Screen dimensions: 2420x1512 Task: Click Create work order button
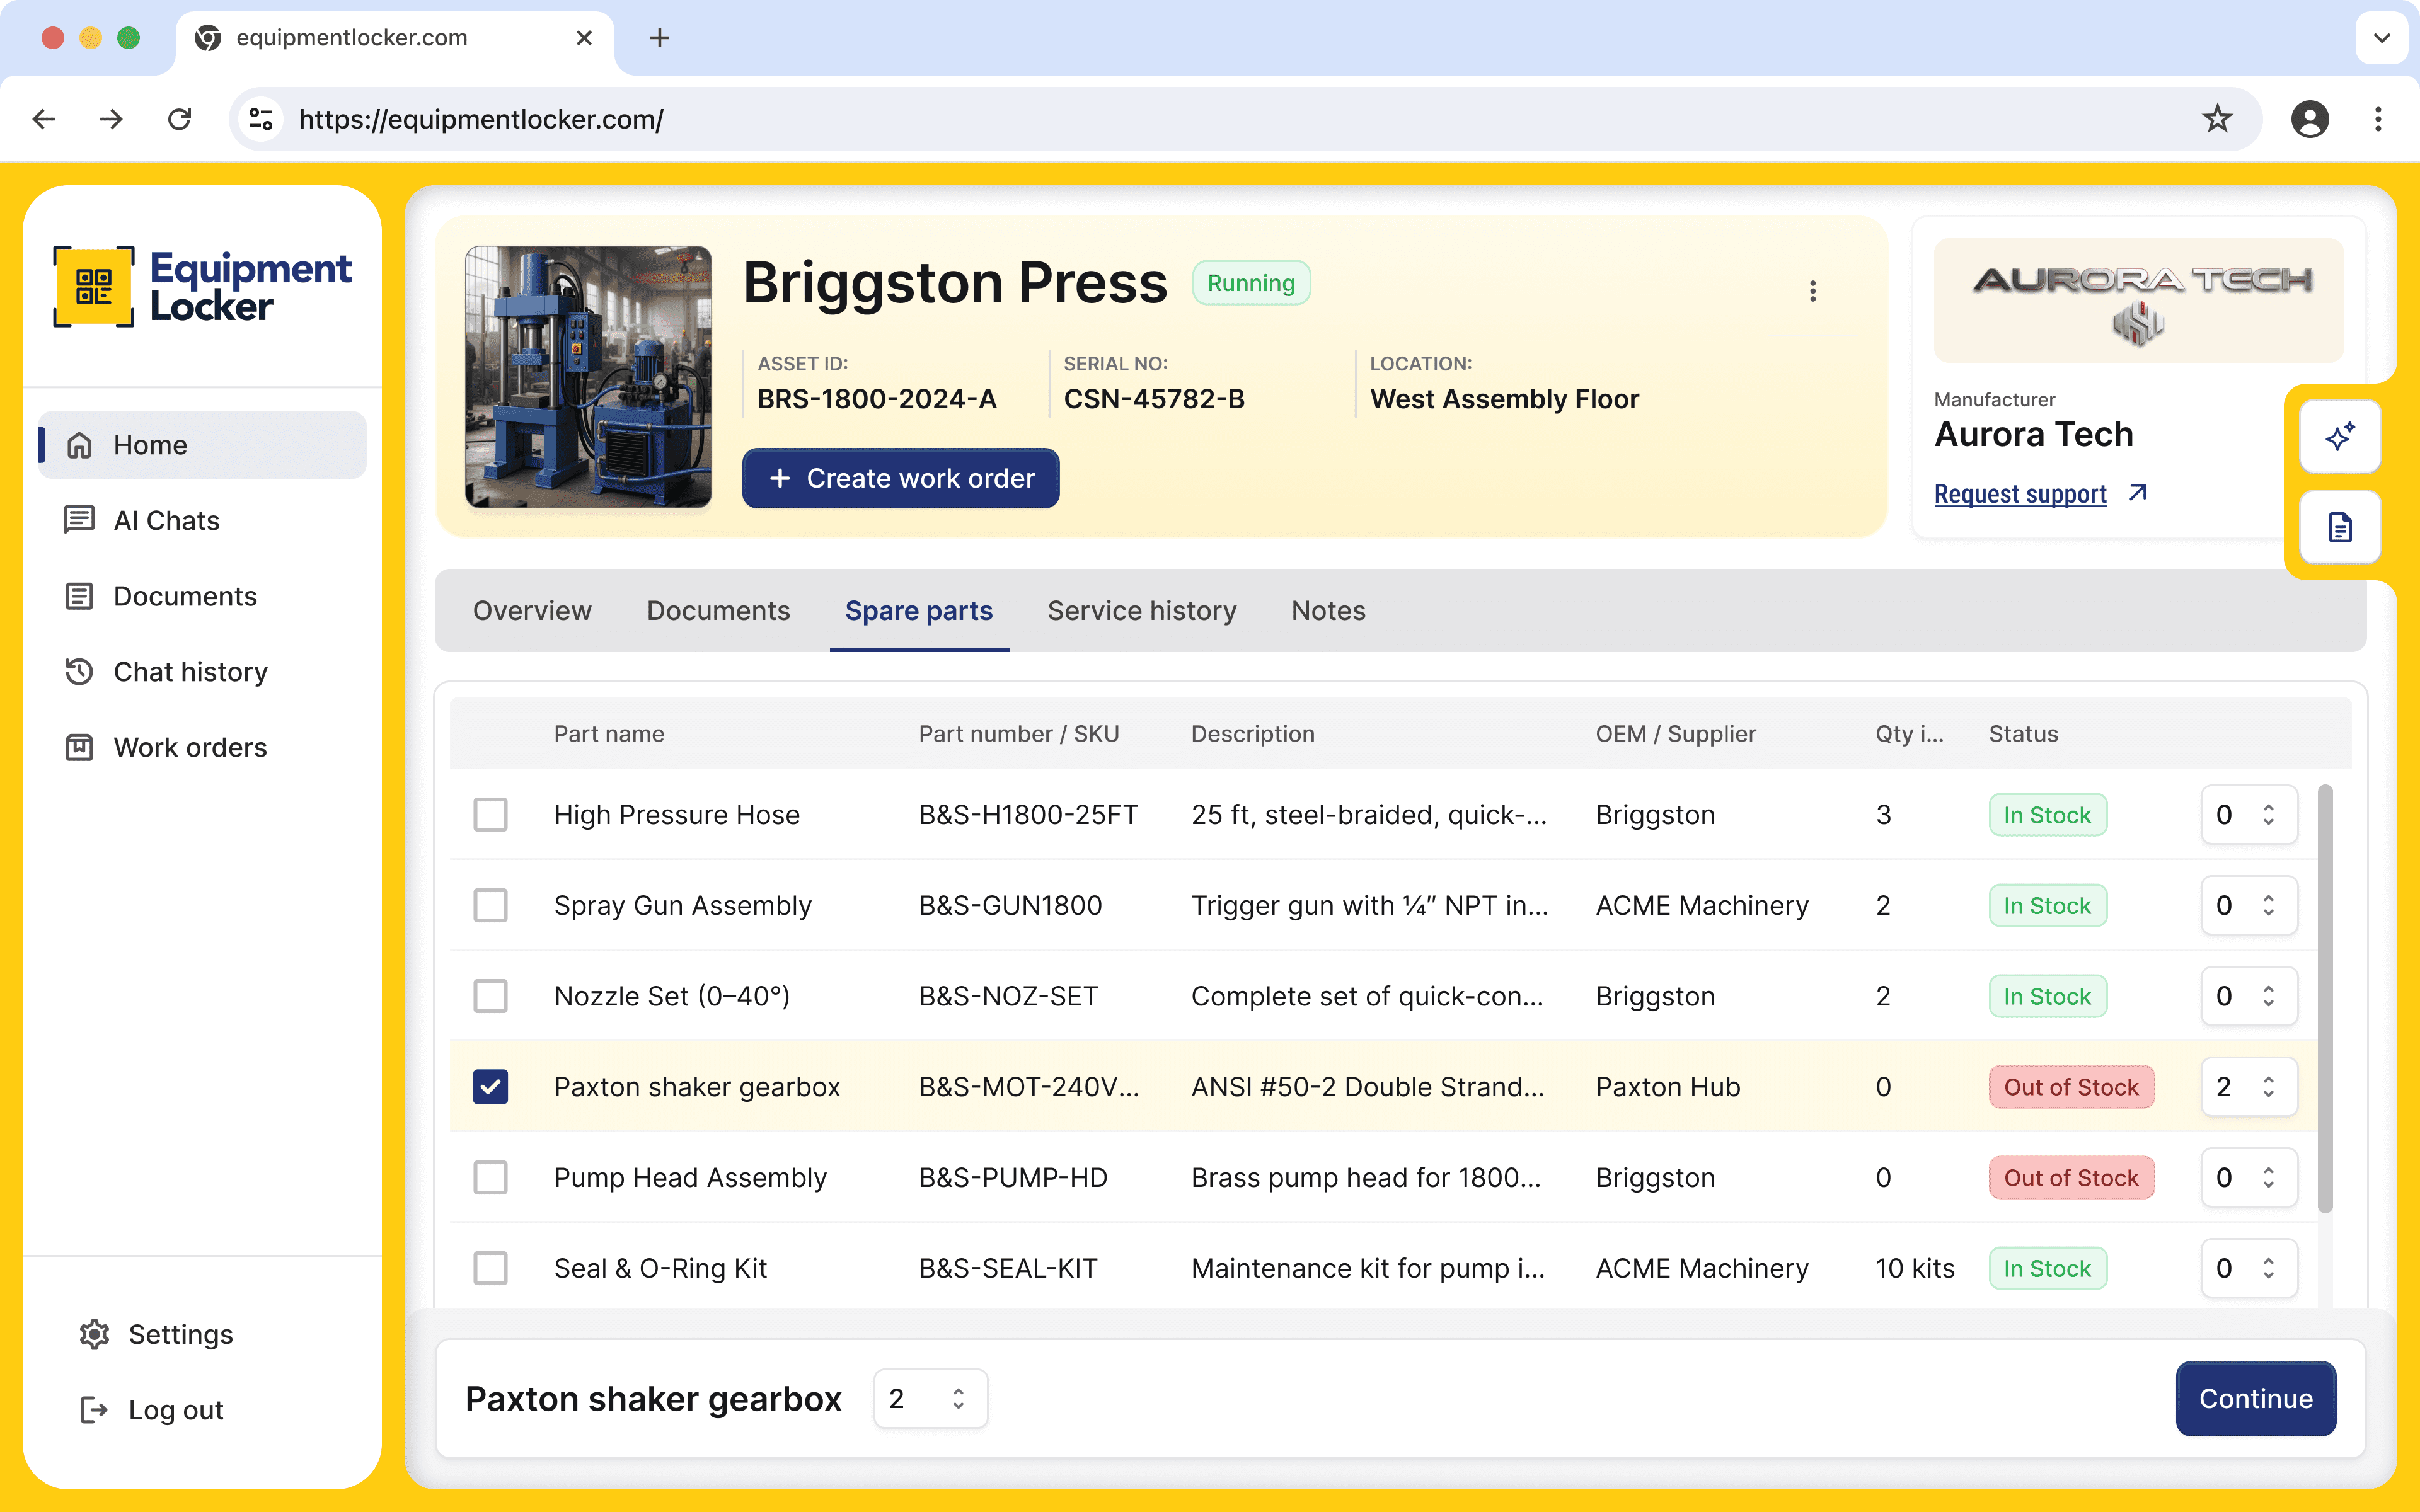pos(900,478)
